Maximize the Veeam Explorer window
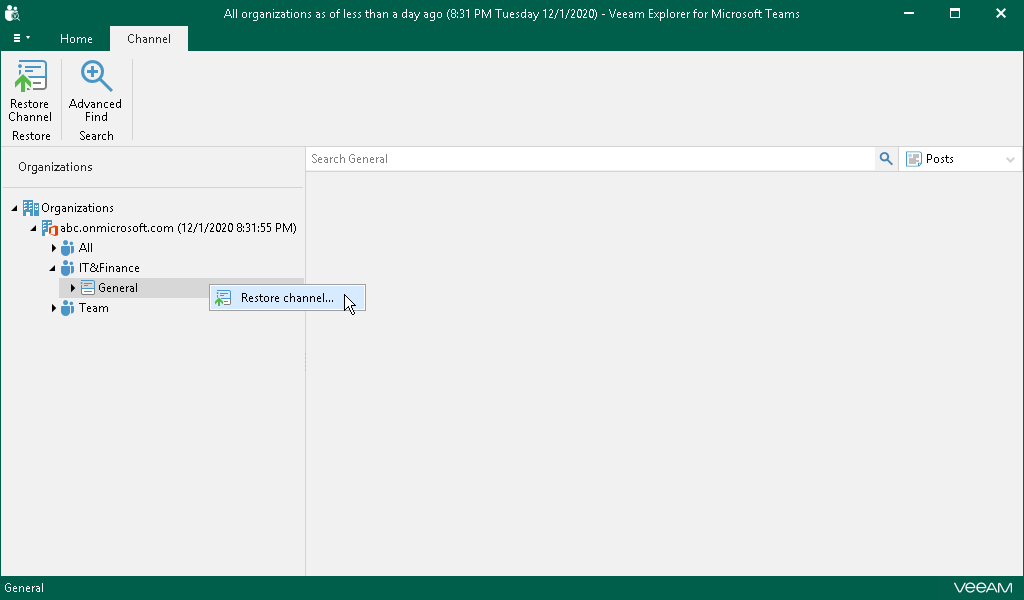The height and width of the screenshot is (600, 1024). click(x=955, y=13)
